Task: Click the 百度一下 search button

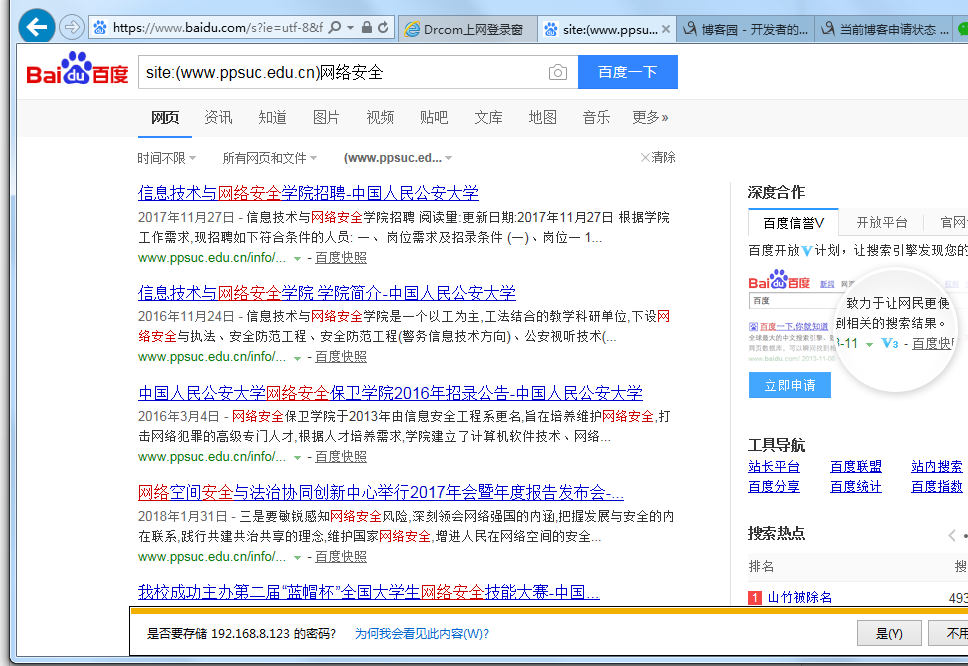Action: point(627,72)
